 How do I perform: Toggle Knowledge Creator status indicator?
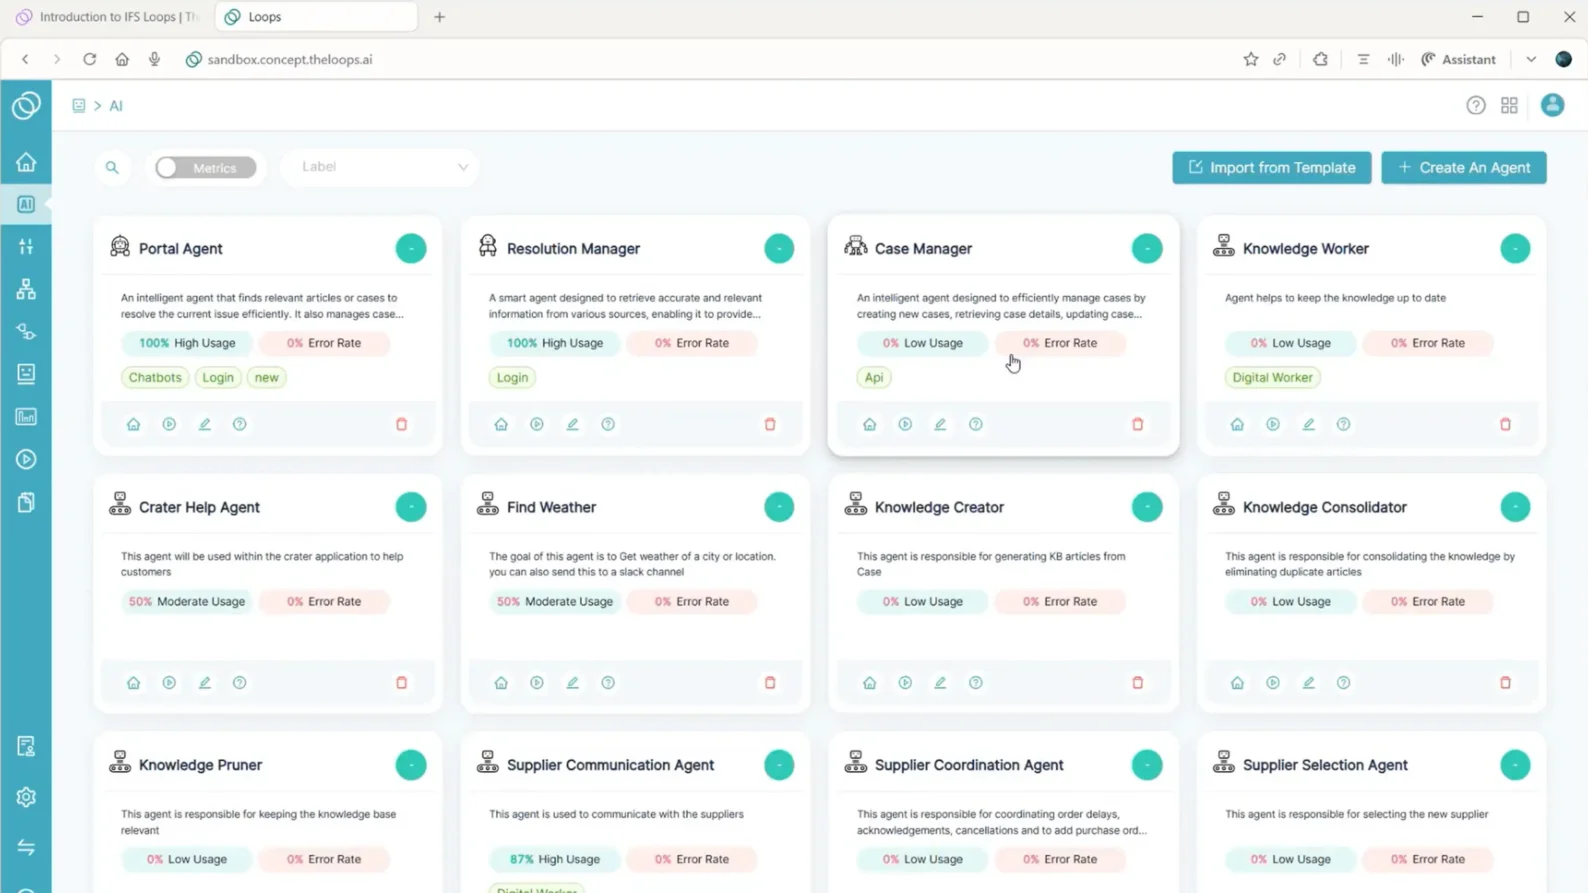(x=1146, y=507)
